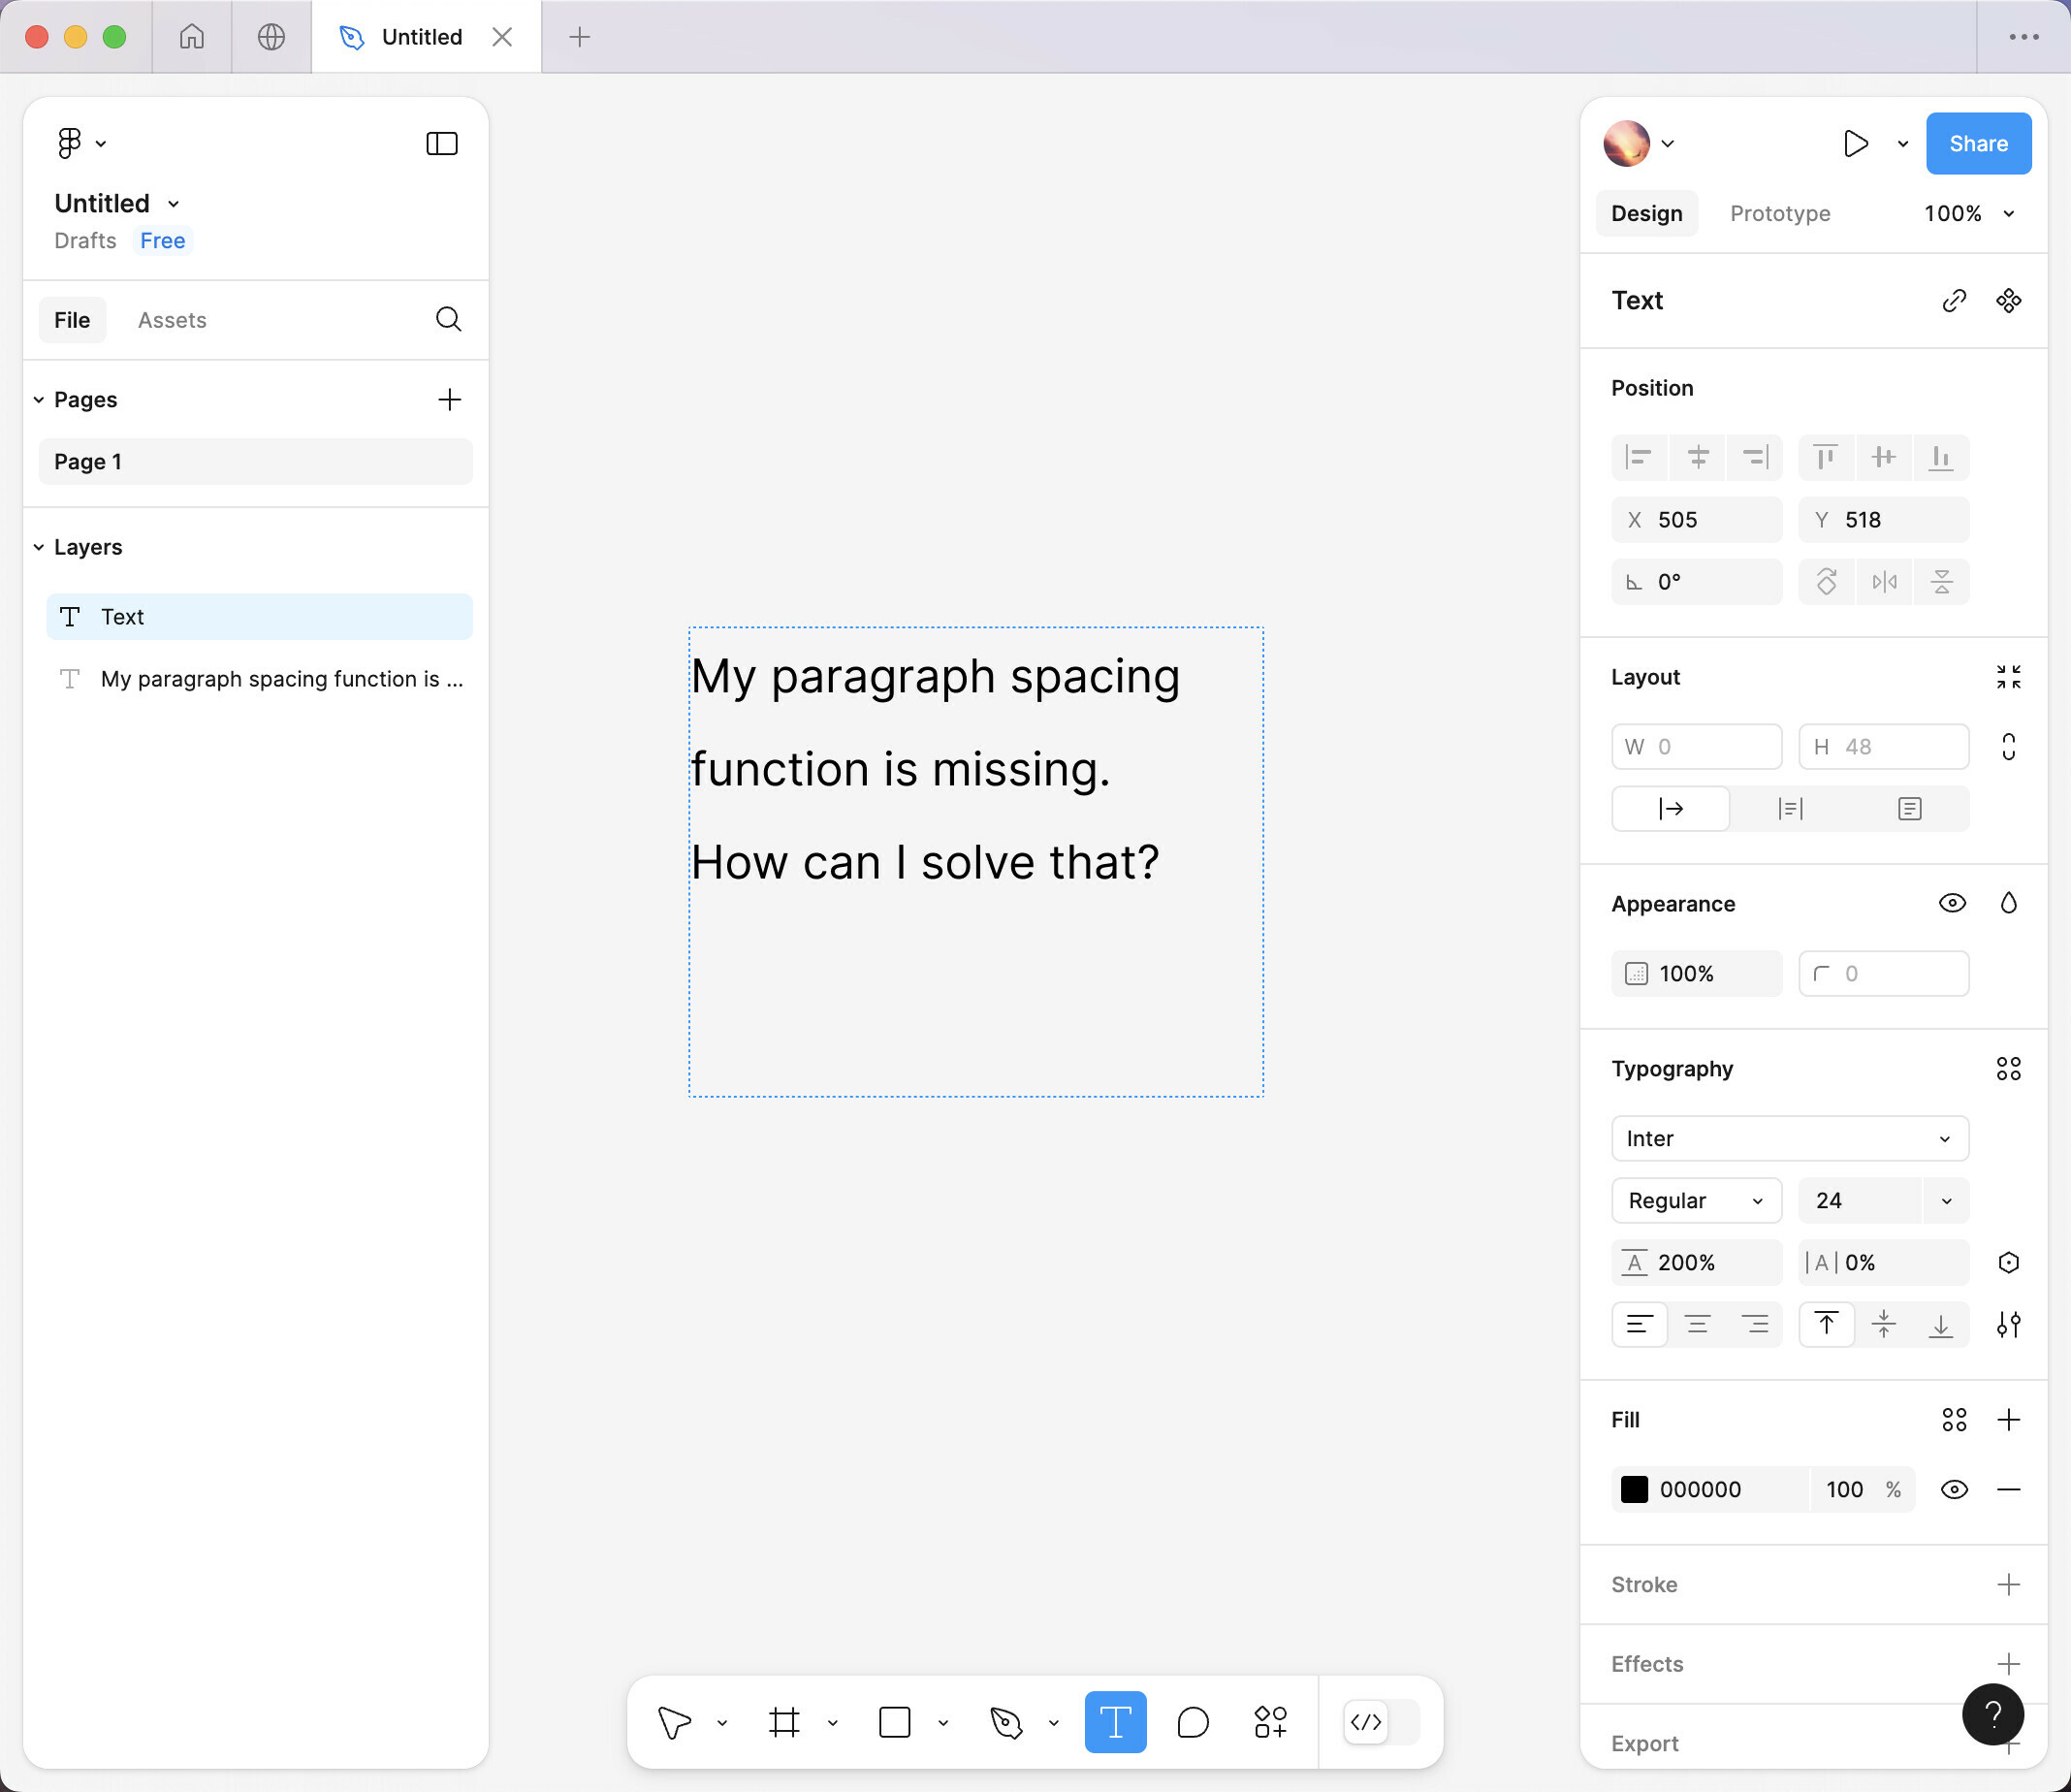The height and width of the screenshot is (1792, 2071).
Task: Click the letter spacing 0% field
Action: 1883,1262
